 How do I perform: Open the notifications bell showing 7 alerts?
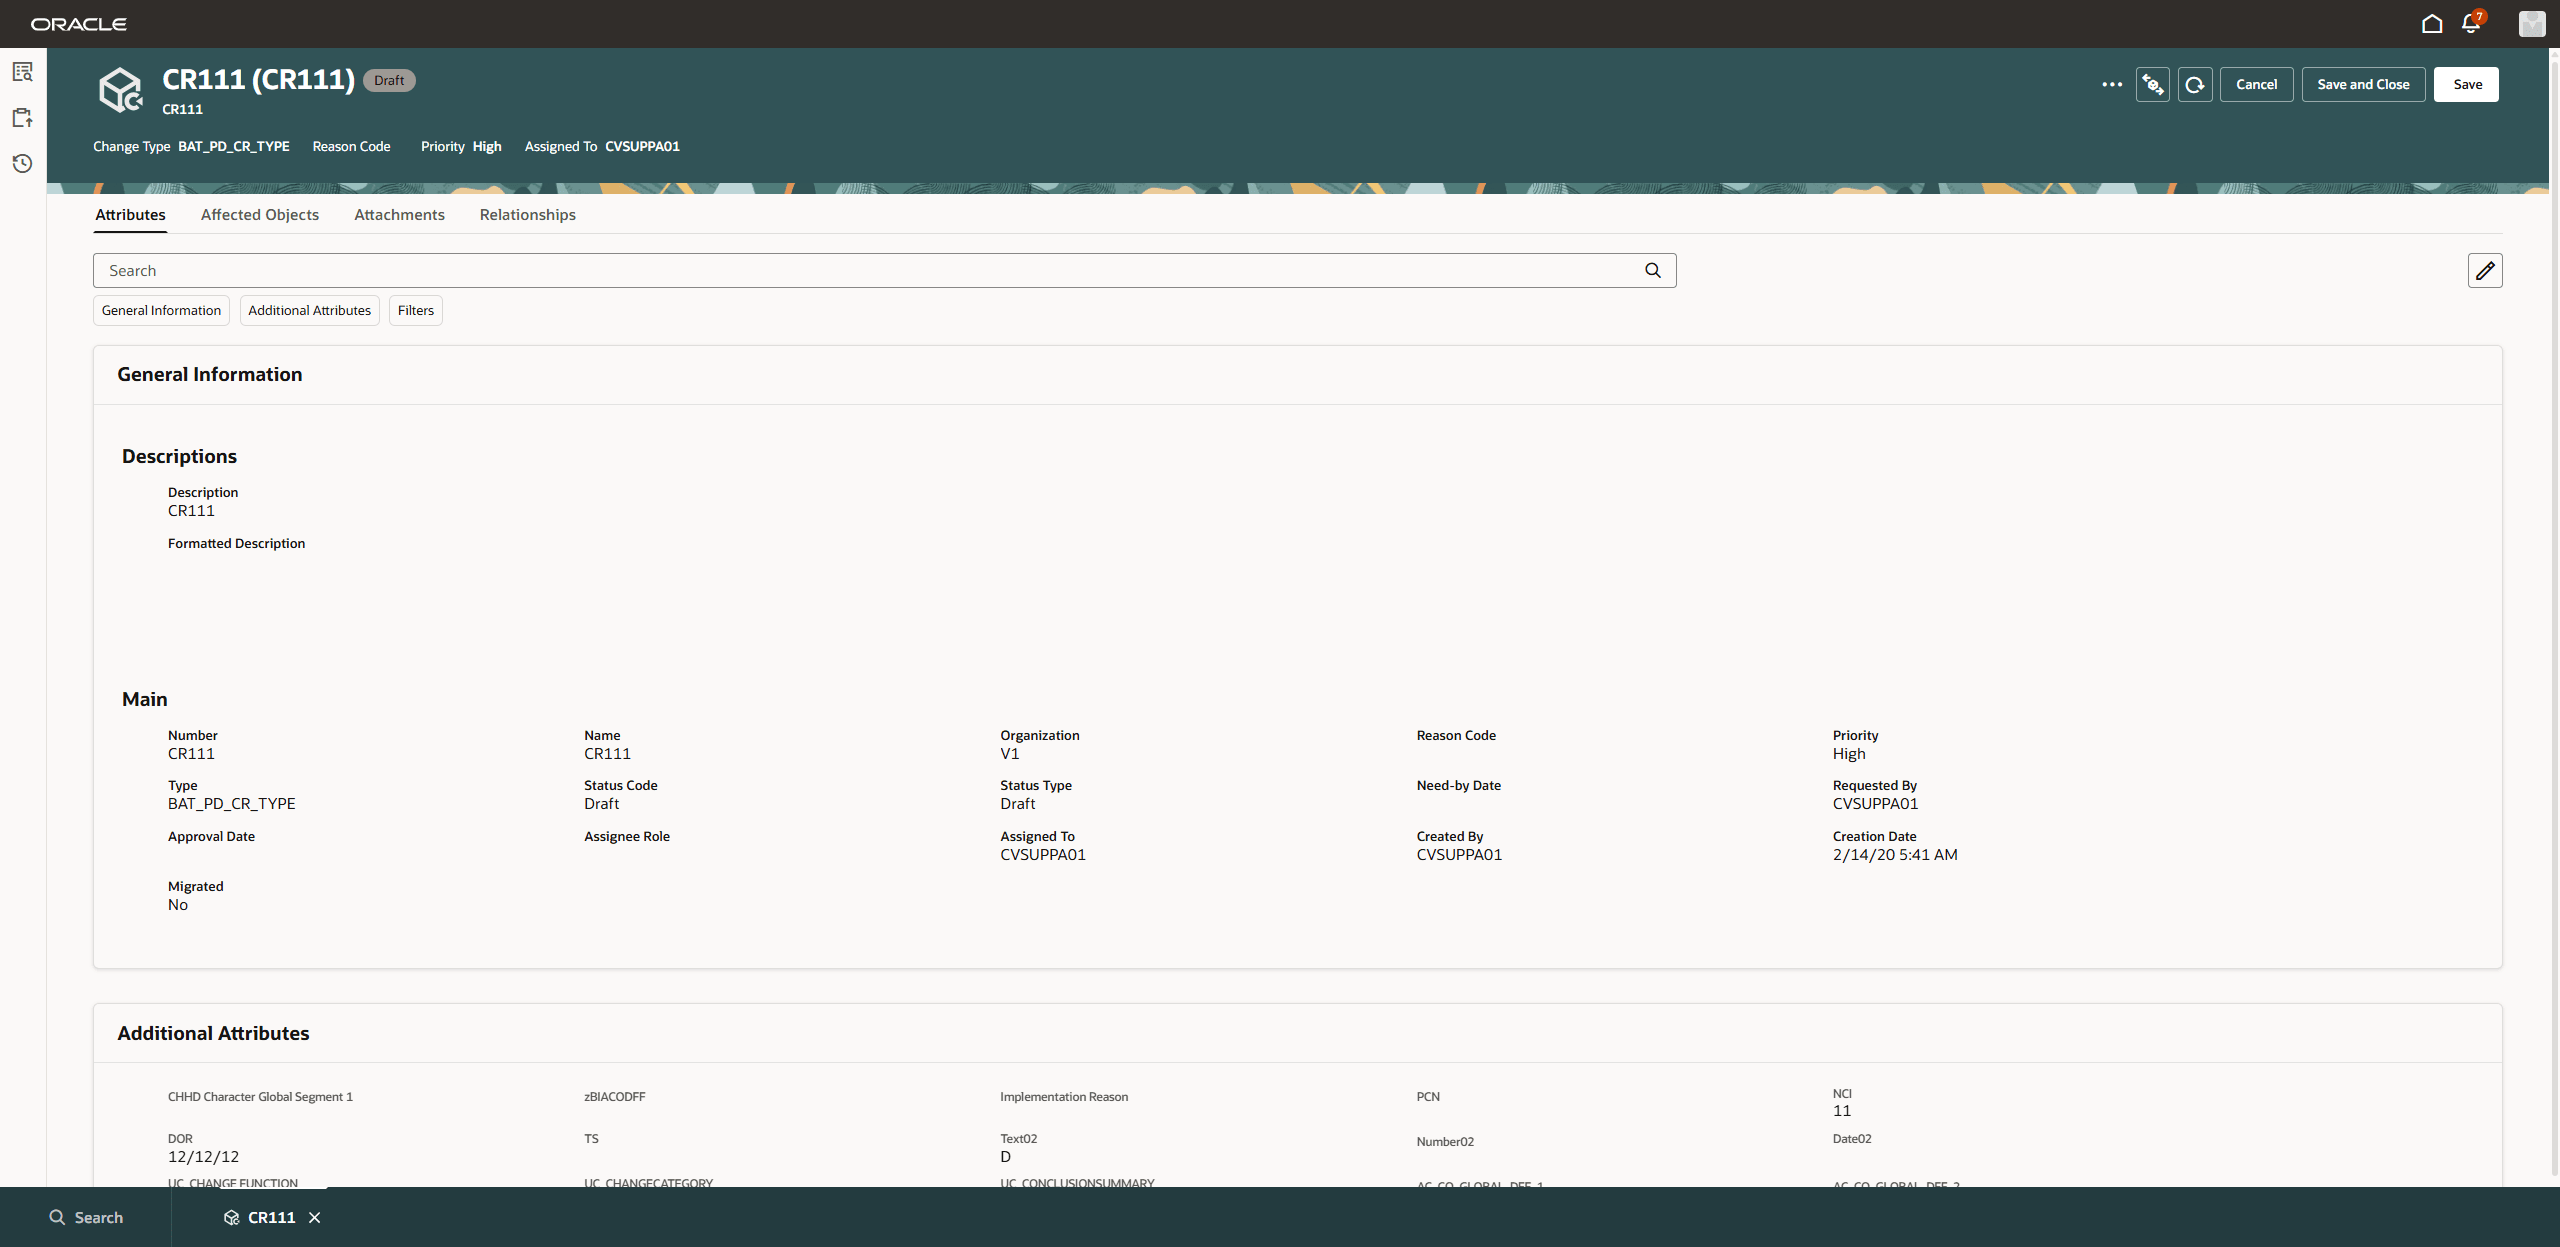click(2470, 23)
